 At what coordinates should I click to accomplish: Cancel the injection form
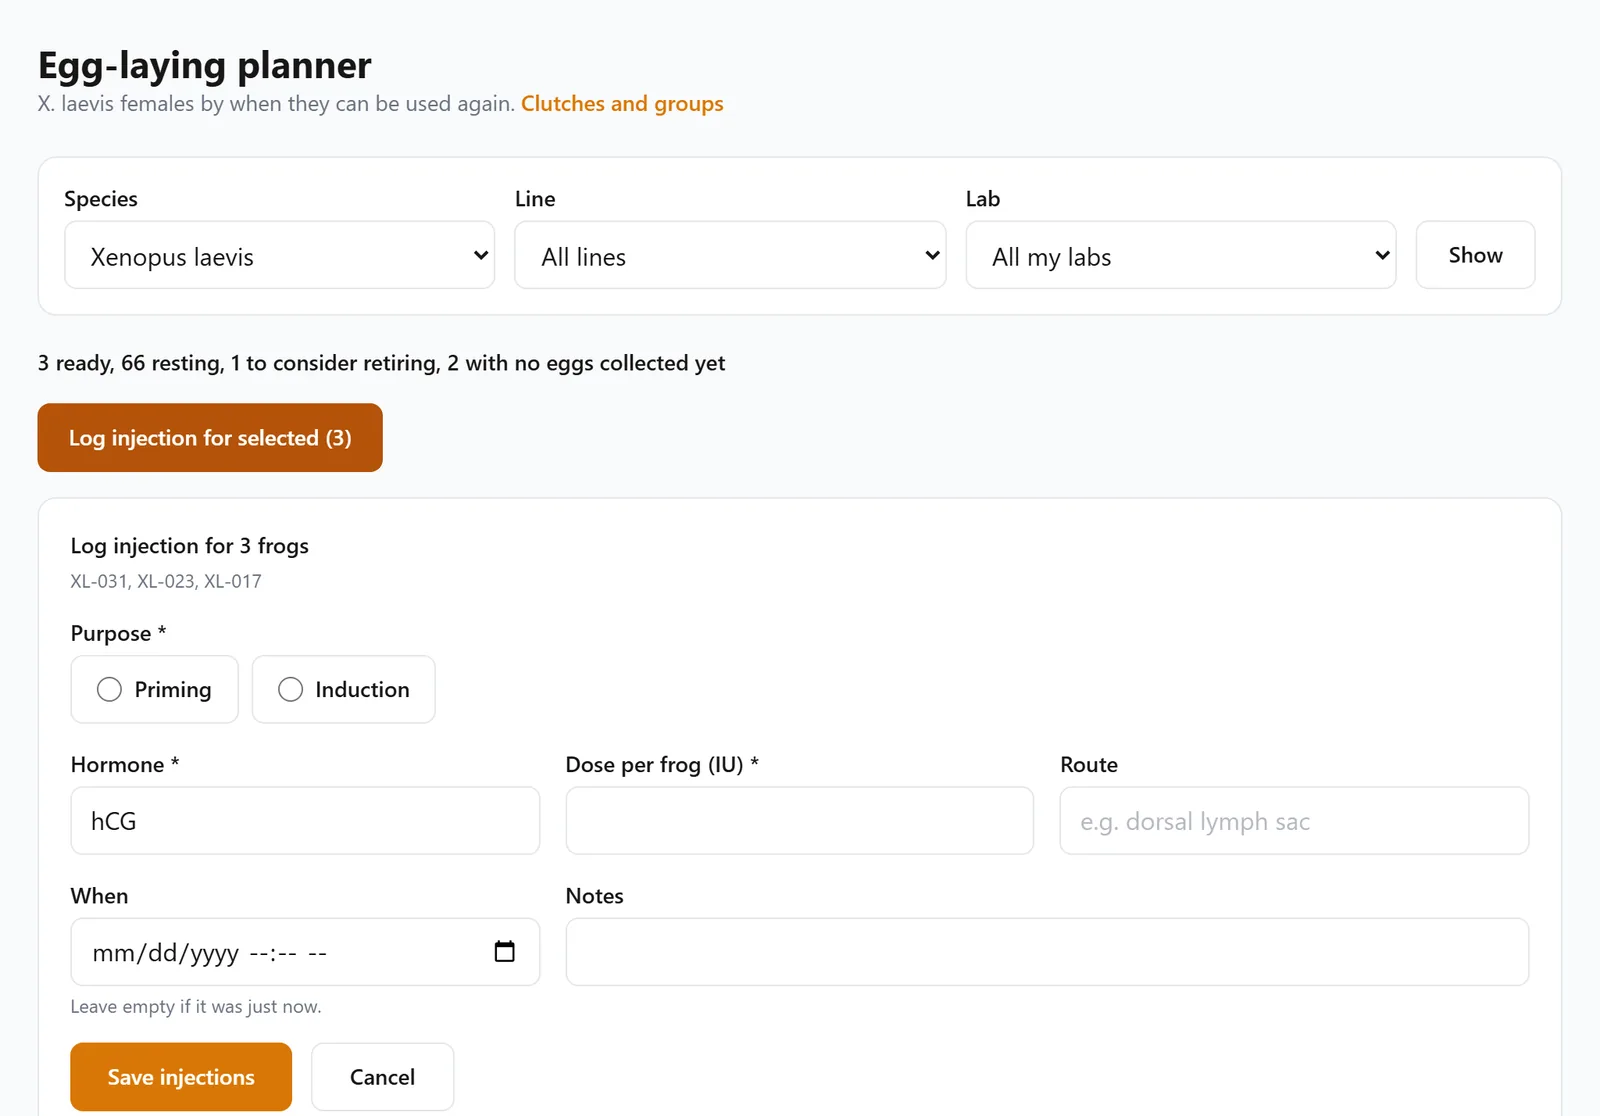pyautogui.click(x=382, y=1077)
